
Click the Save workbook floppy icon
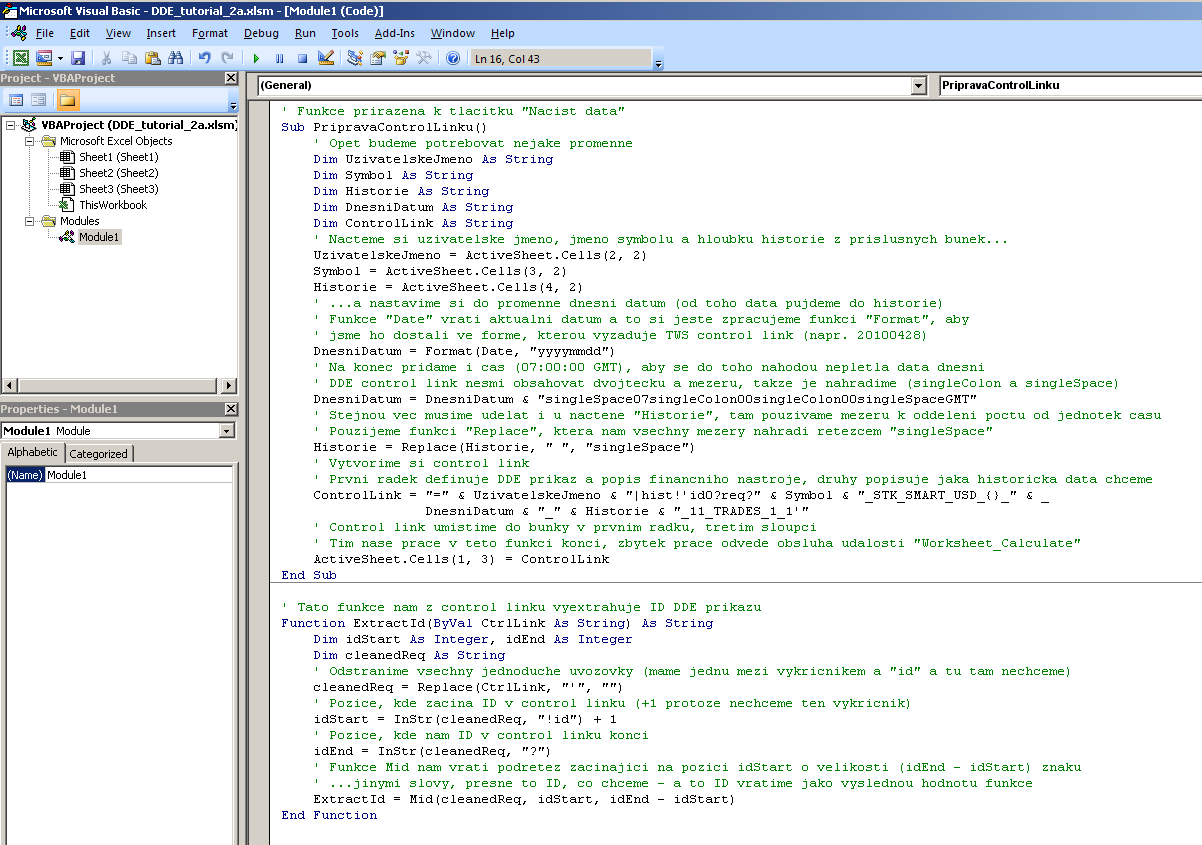point(77,59)
